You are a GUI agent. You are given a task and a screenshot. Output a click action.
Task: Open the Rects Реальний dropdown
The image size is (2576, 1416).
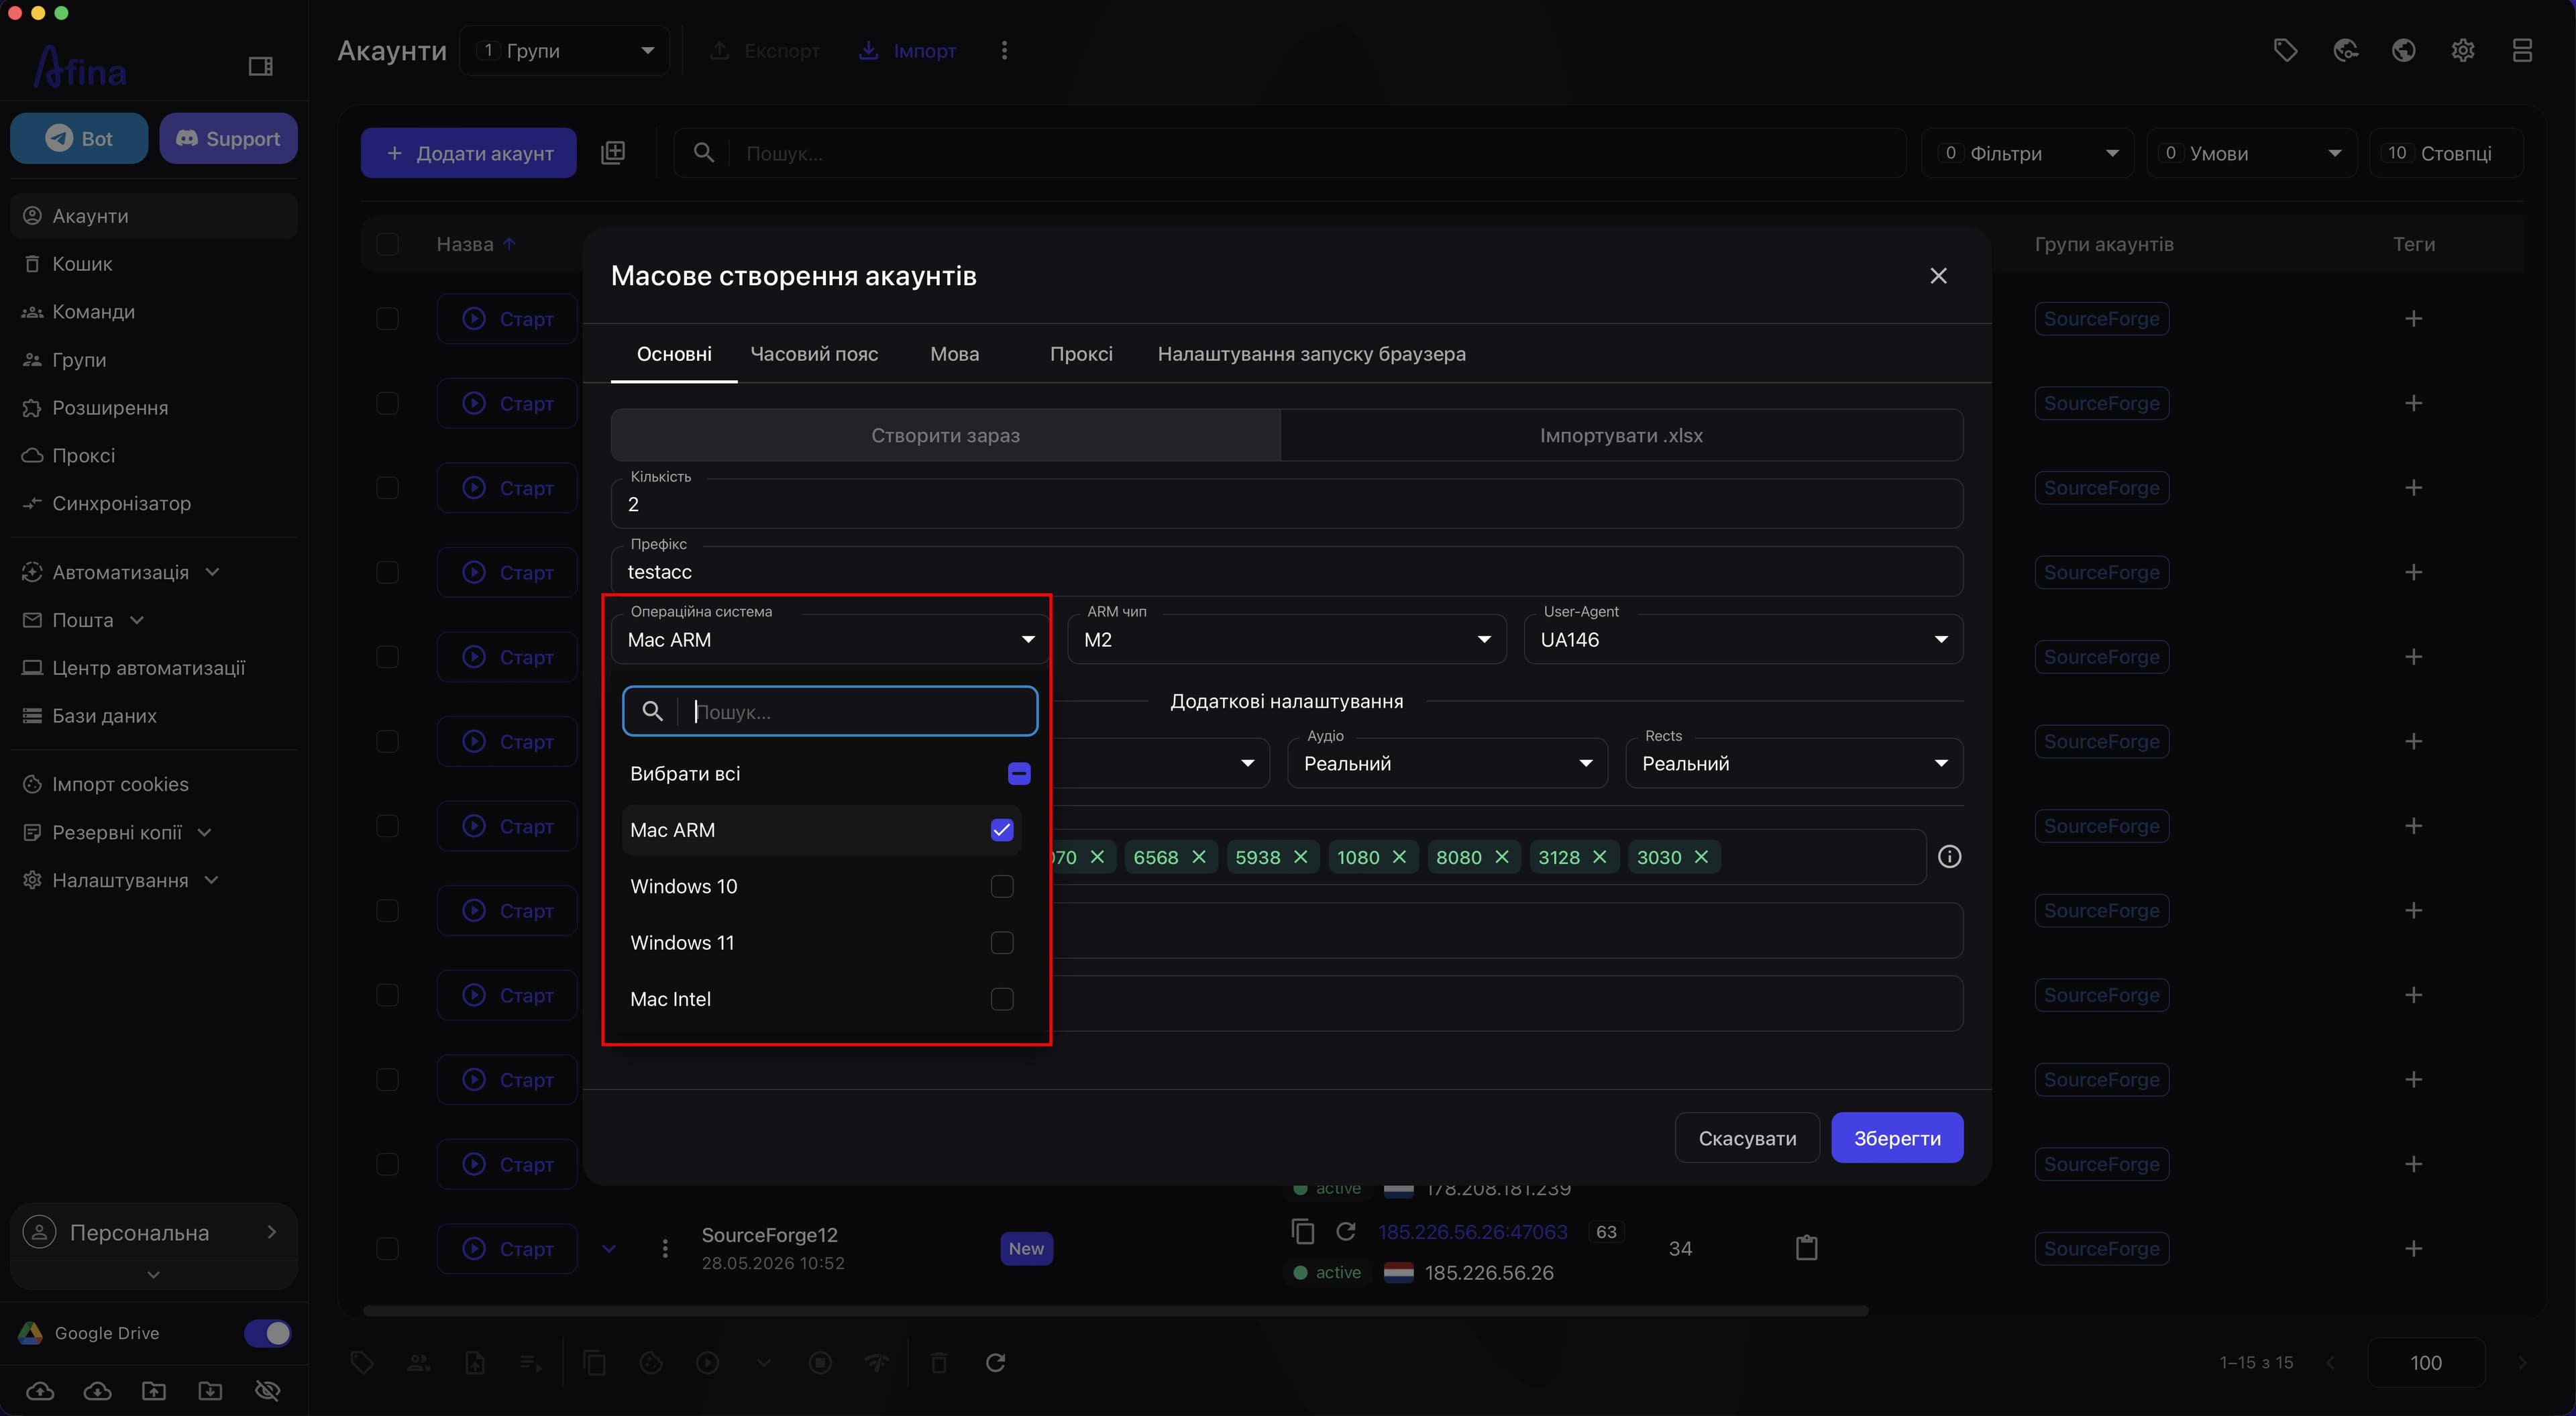[1794, 763]
